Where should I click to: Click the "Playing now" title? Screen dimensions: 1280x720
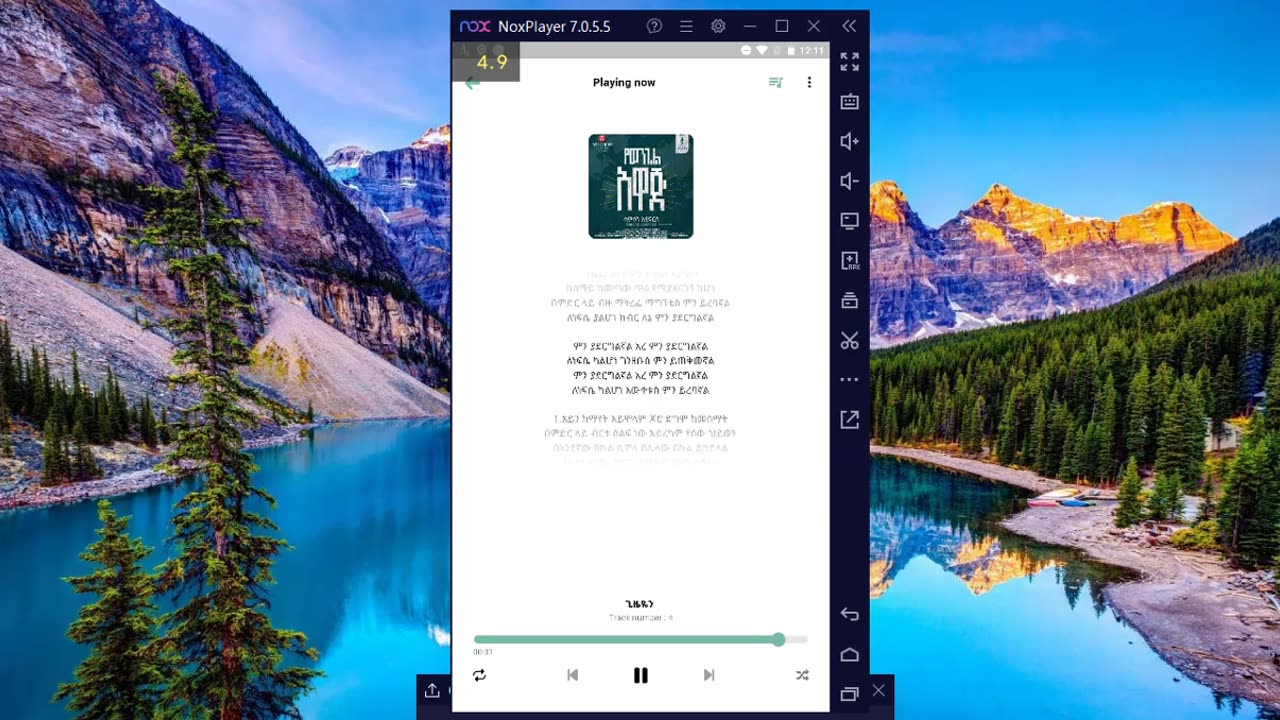pyautogui.click(x=624, y=83)
